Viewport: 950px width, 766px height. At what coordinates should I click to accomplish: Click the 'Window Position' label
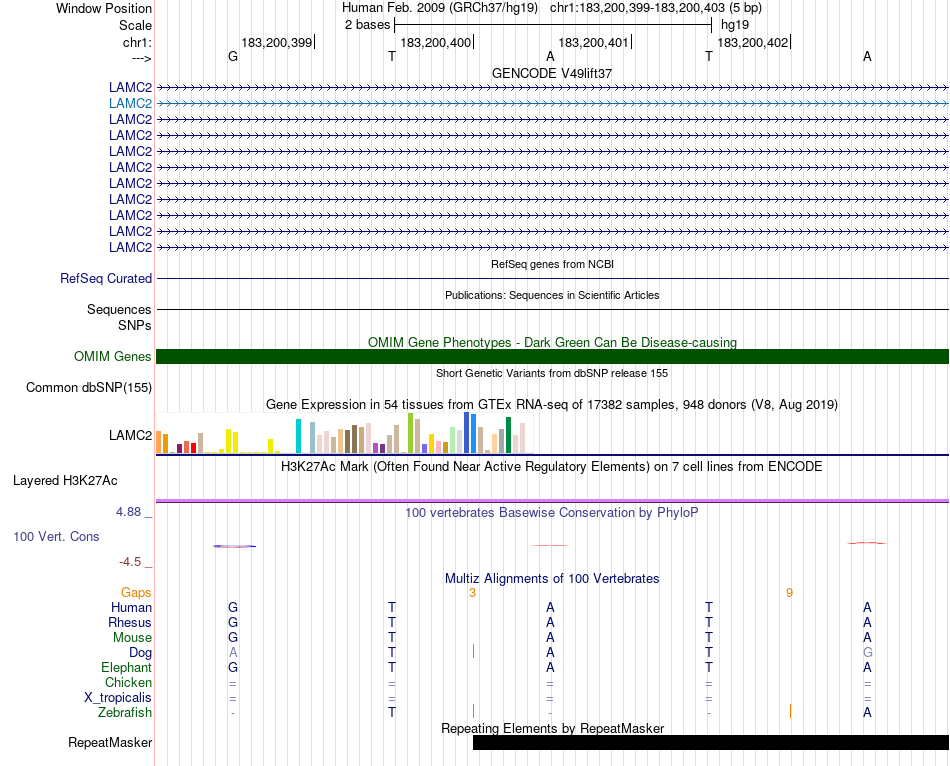point(104,8)
